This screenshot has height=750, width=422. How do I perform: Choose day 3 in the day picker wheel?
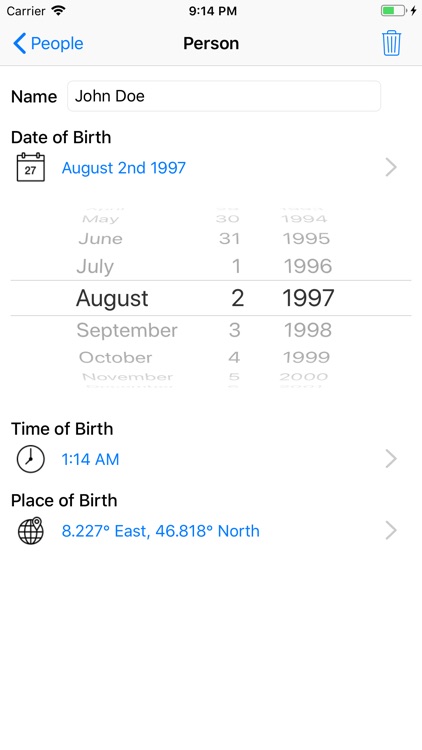(x=234, y=330)
